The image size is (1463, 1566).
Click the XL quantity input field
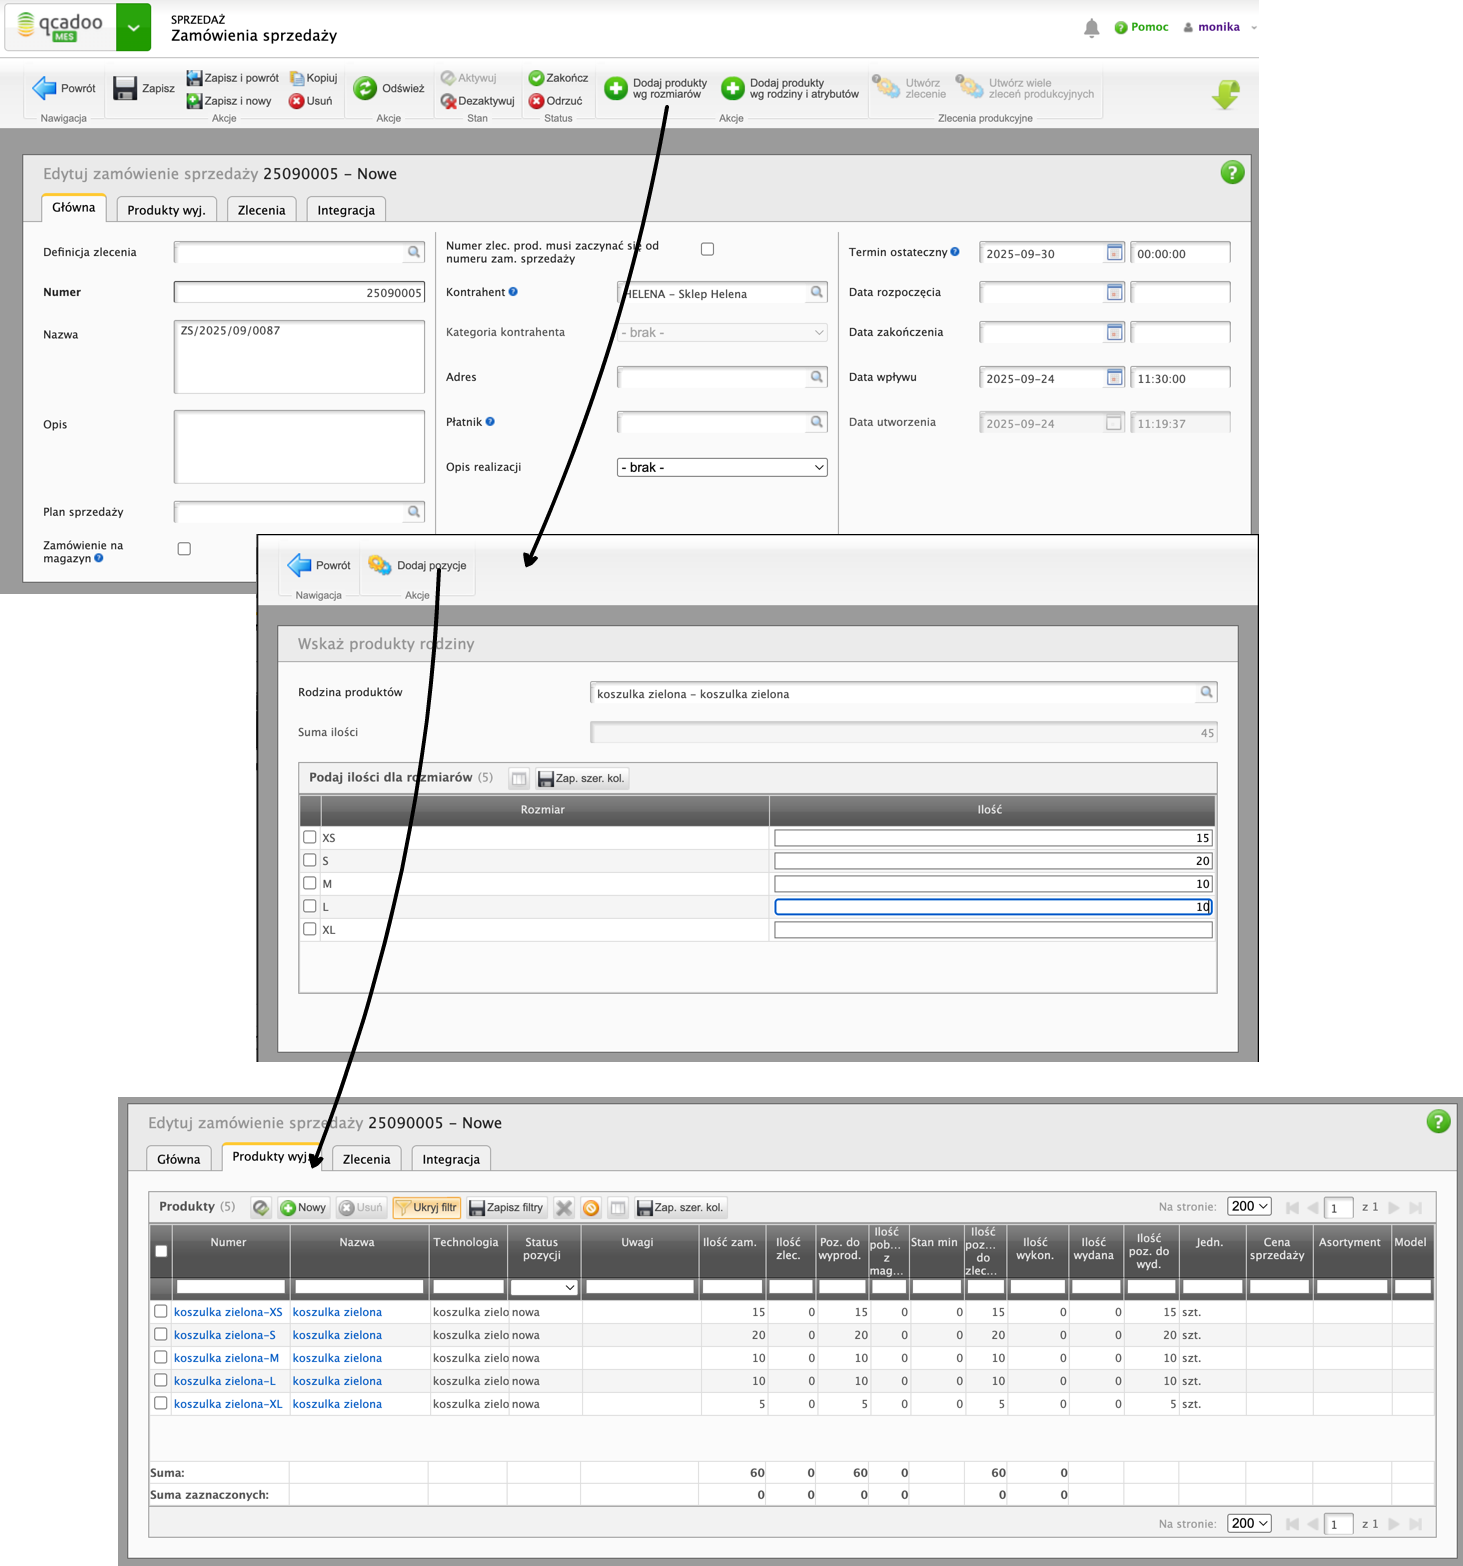click(992, 930)
